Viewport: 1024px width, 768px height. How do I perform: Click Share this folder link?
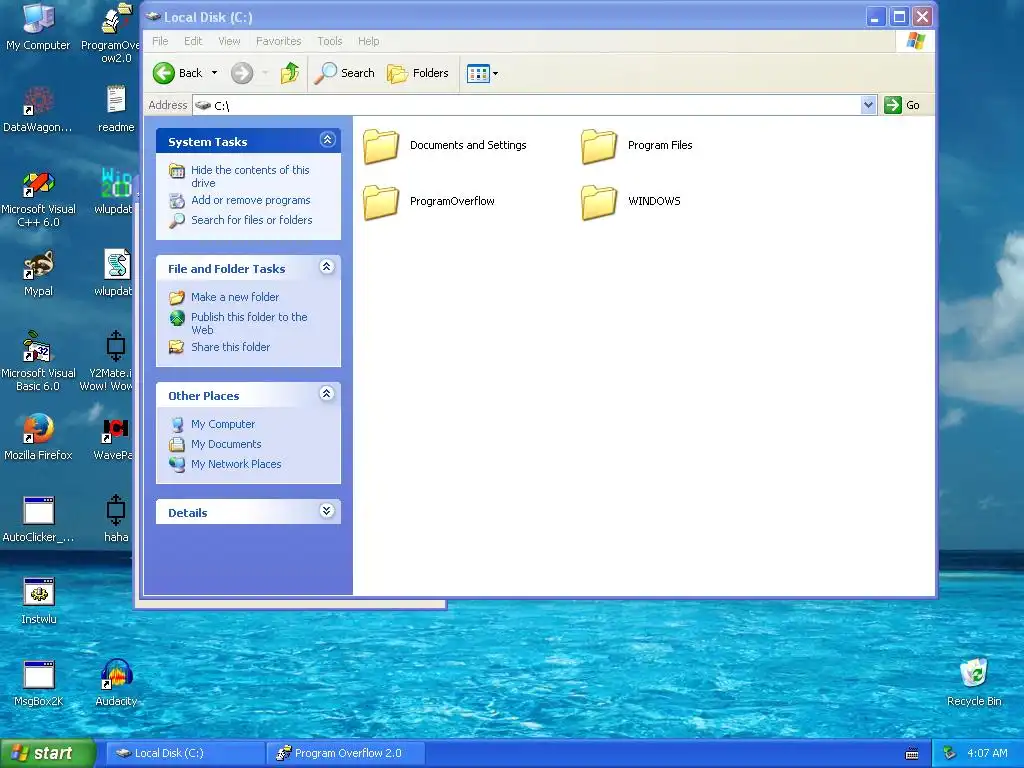click(231, 347)
